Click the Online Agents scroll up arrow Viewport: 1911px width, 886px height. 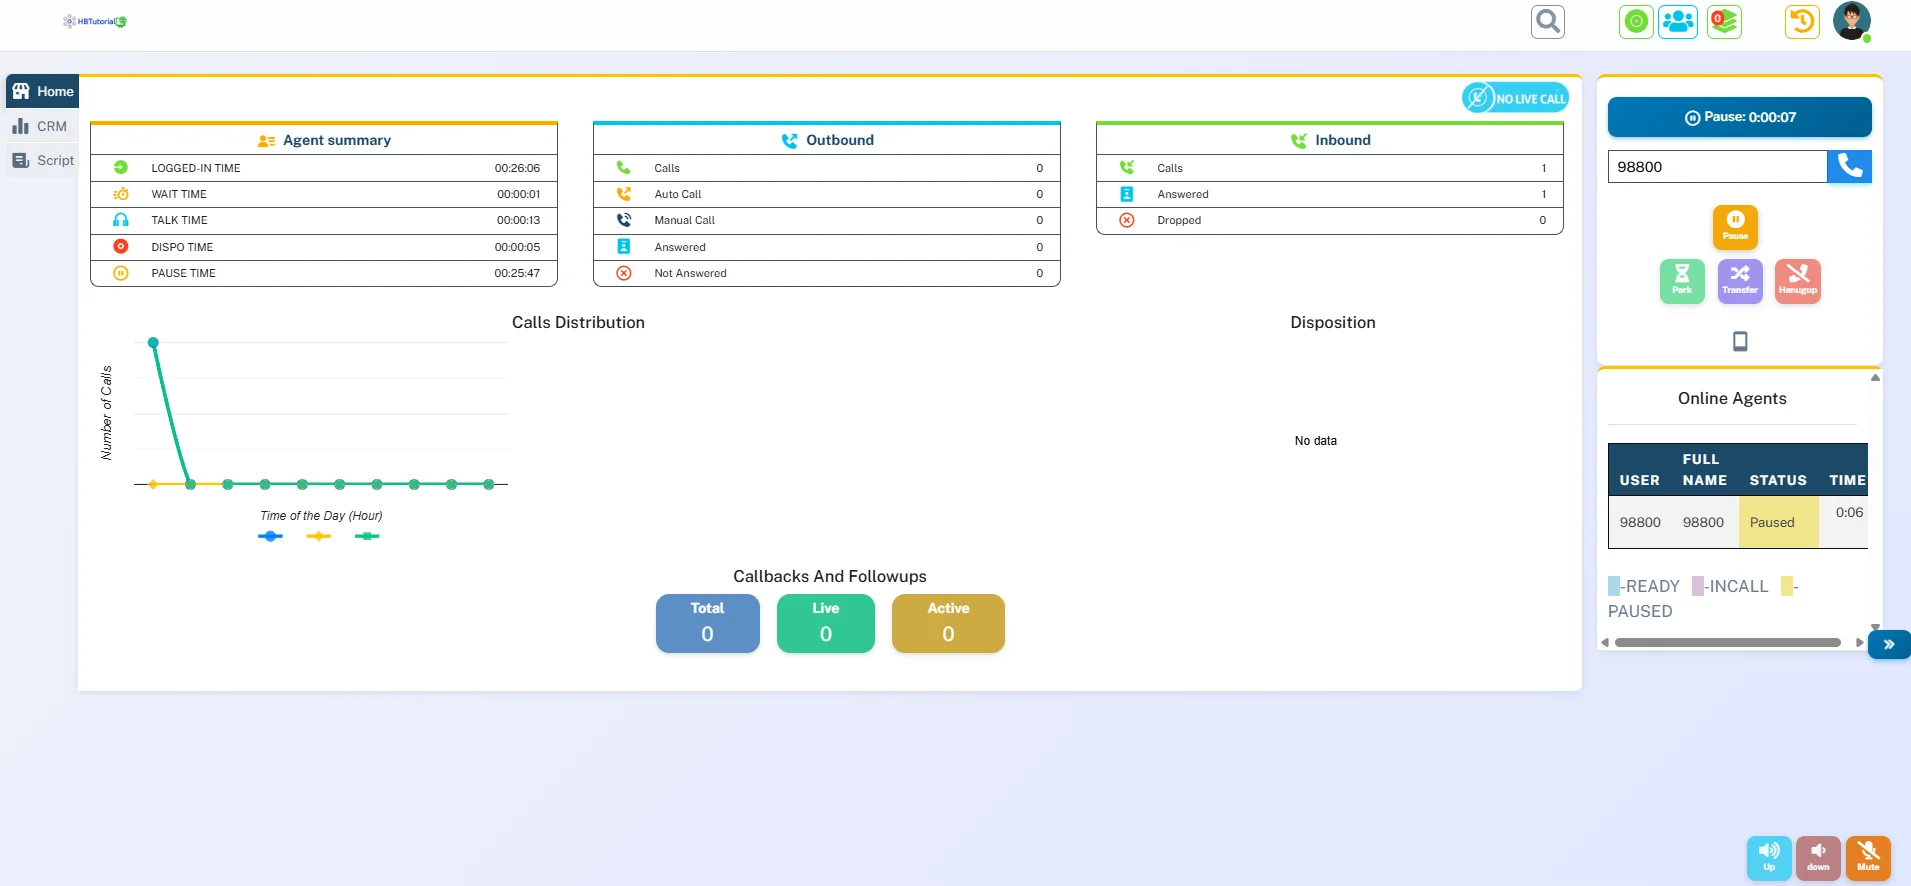1875,378
